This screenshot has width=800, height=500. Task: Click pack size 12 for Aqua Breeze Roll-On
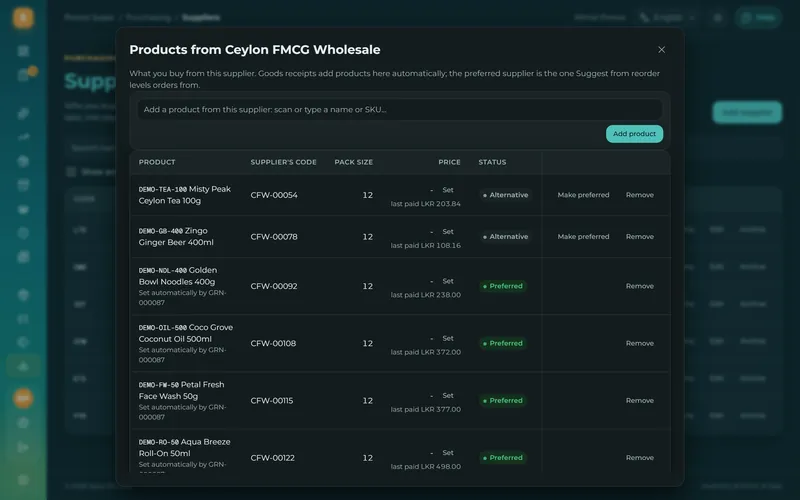click(367, 458)
